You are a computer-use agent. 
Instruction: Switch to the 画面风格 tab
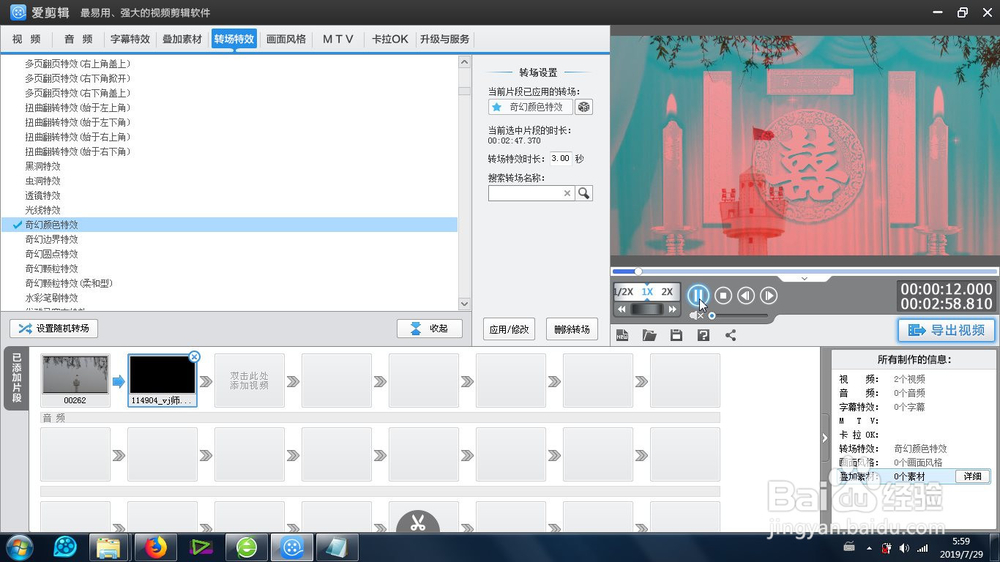coord(286,39)
